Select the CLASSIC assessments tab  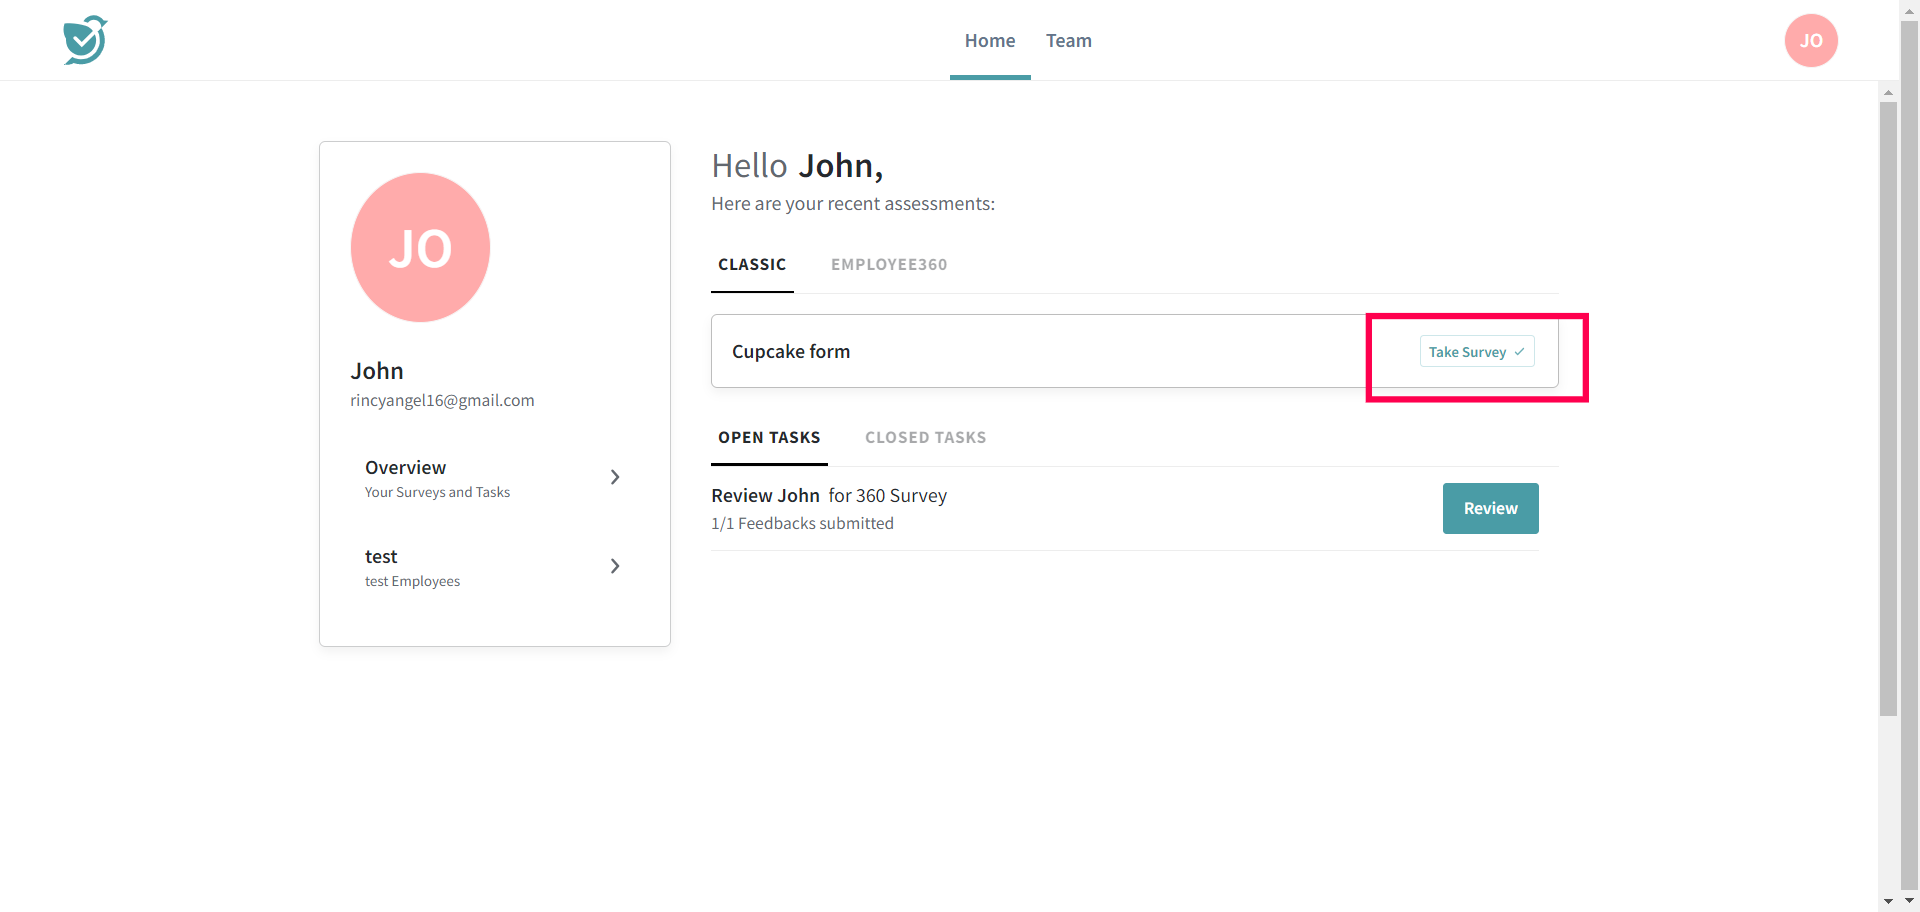coord(752,265)
